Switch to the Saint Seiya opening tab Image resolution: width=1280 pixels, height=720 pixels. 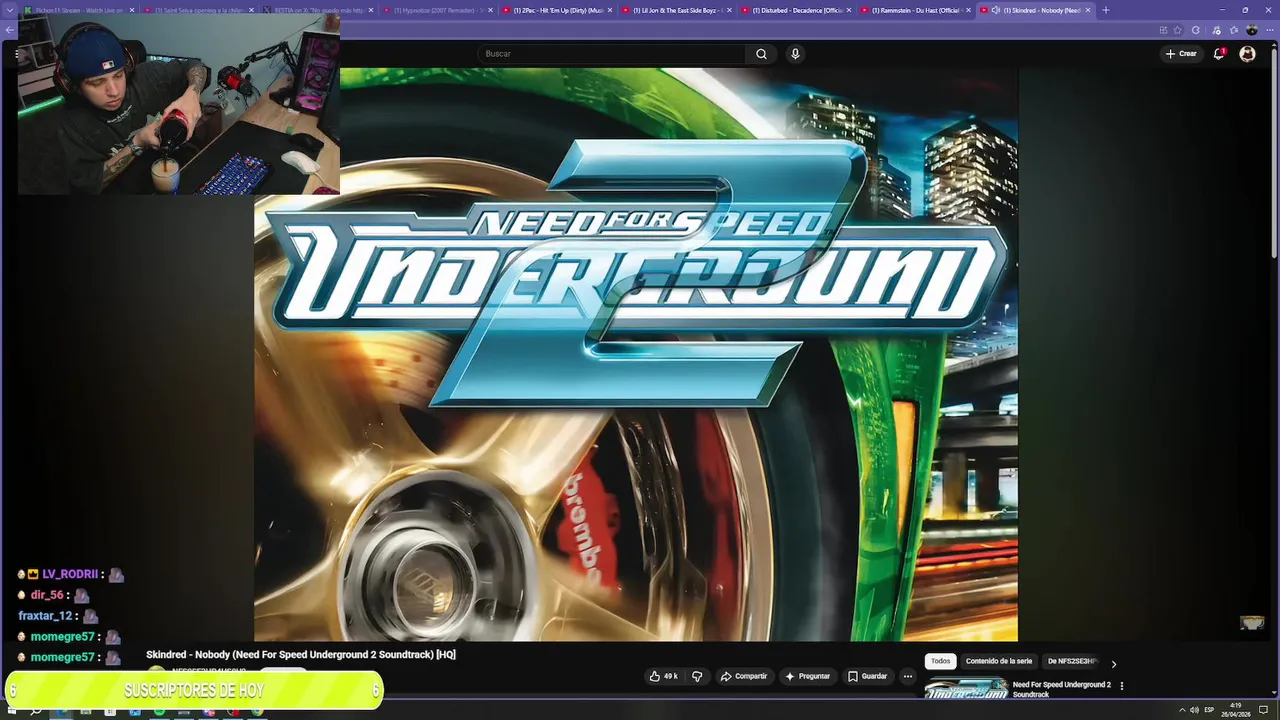pos(198,10)
